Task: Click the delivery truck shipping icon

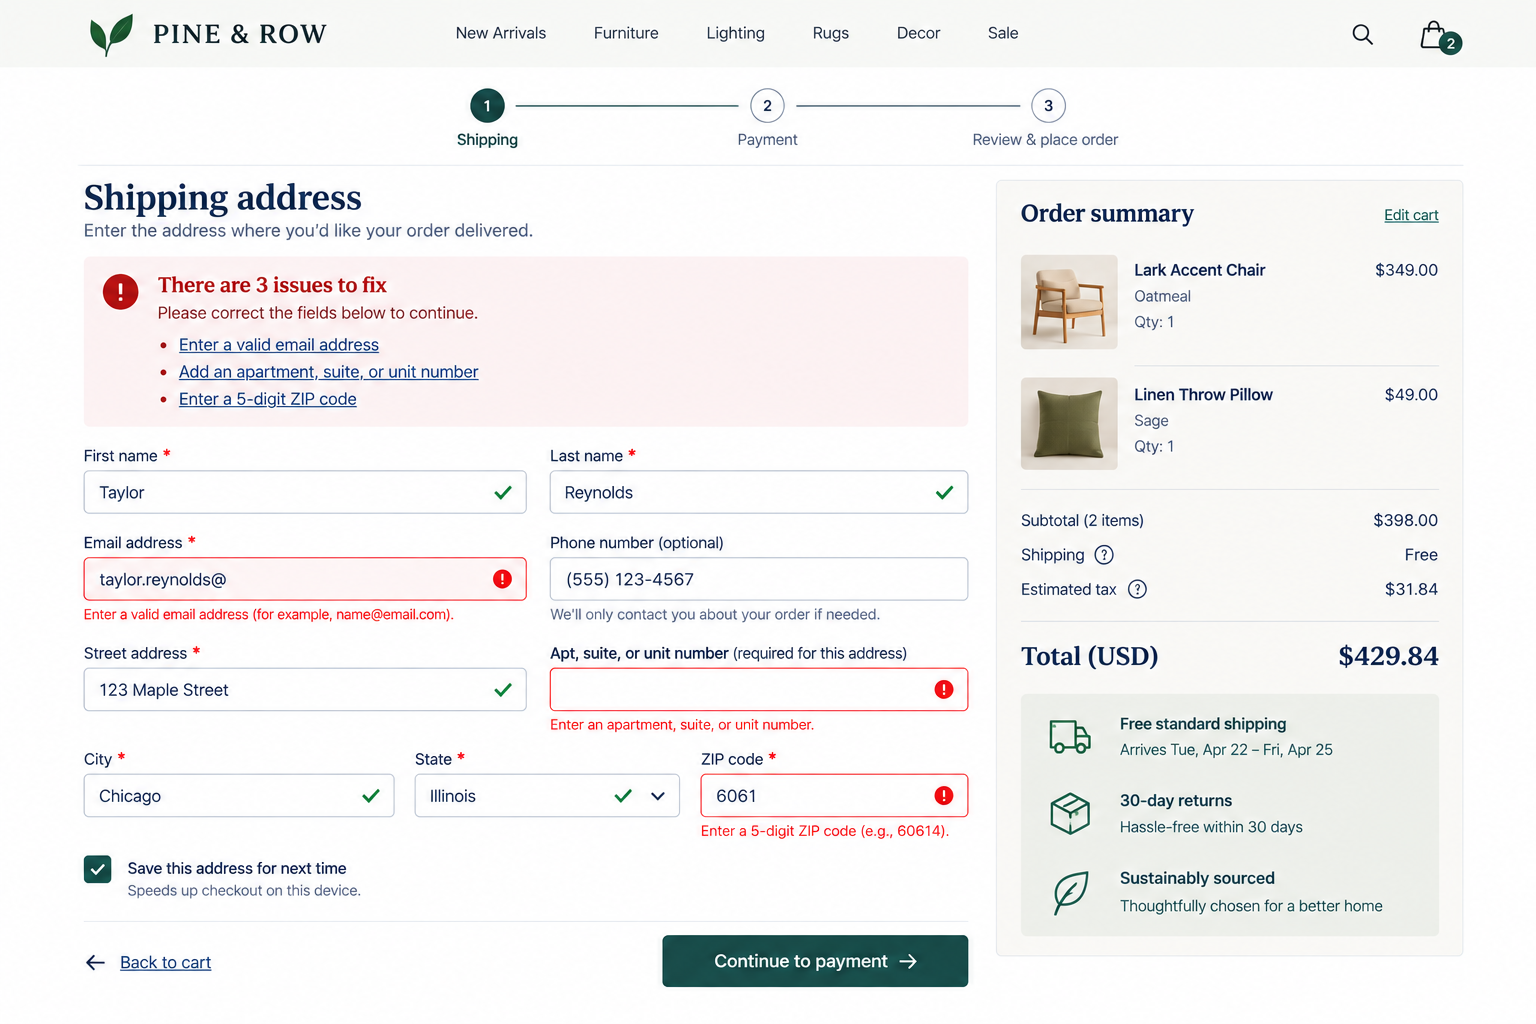Action: [x=1070, y=736]
